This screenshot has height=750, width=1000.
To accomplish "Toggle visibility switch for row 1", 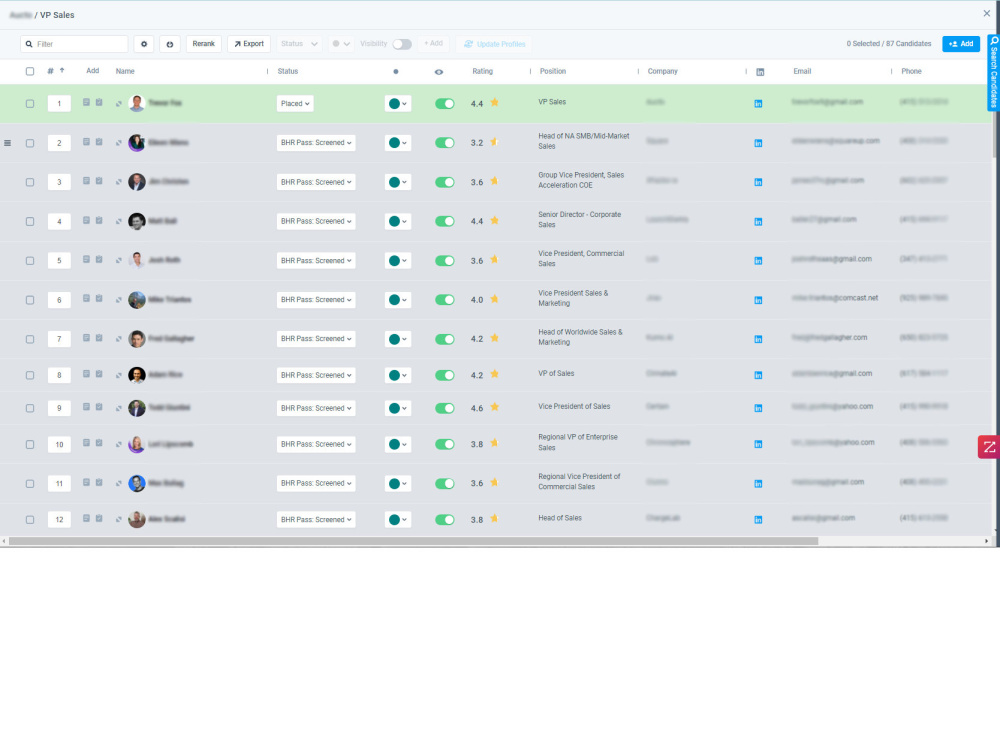I will (x=445, y=103).
